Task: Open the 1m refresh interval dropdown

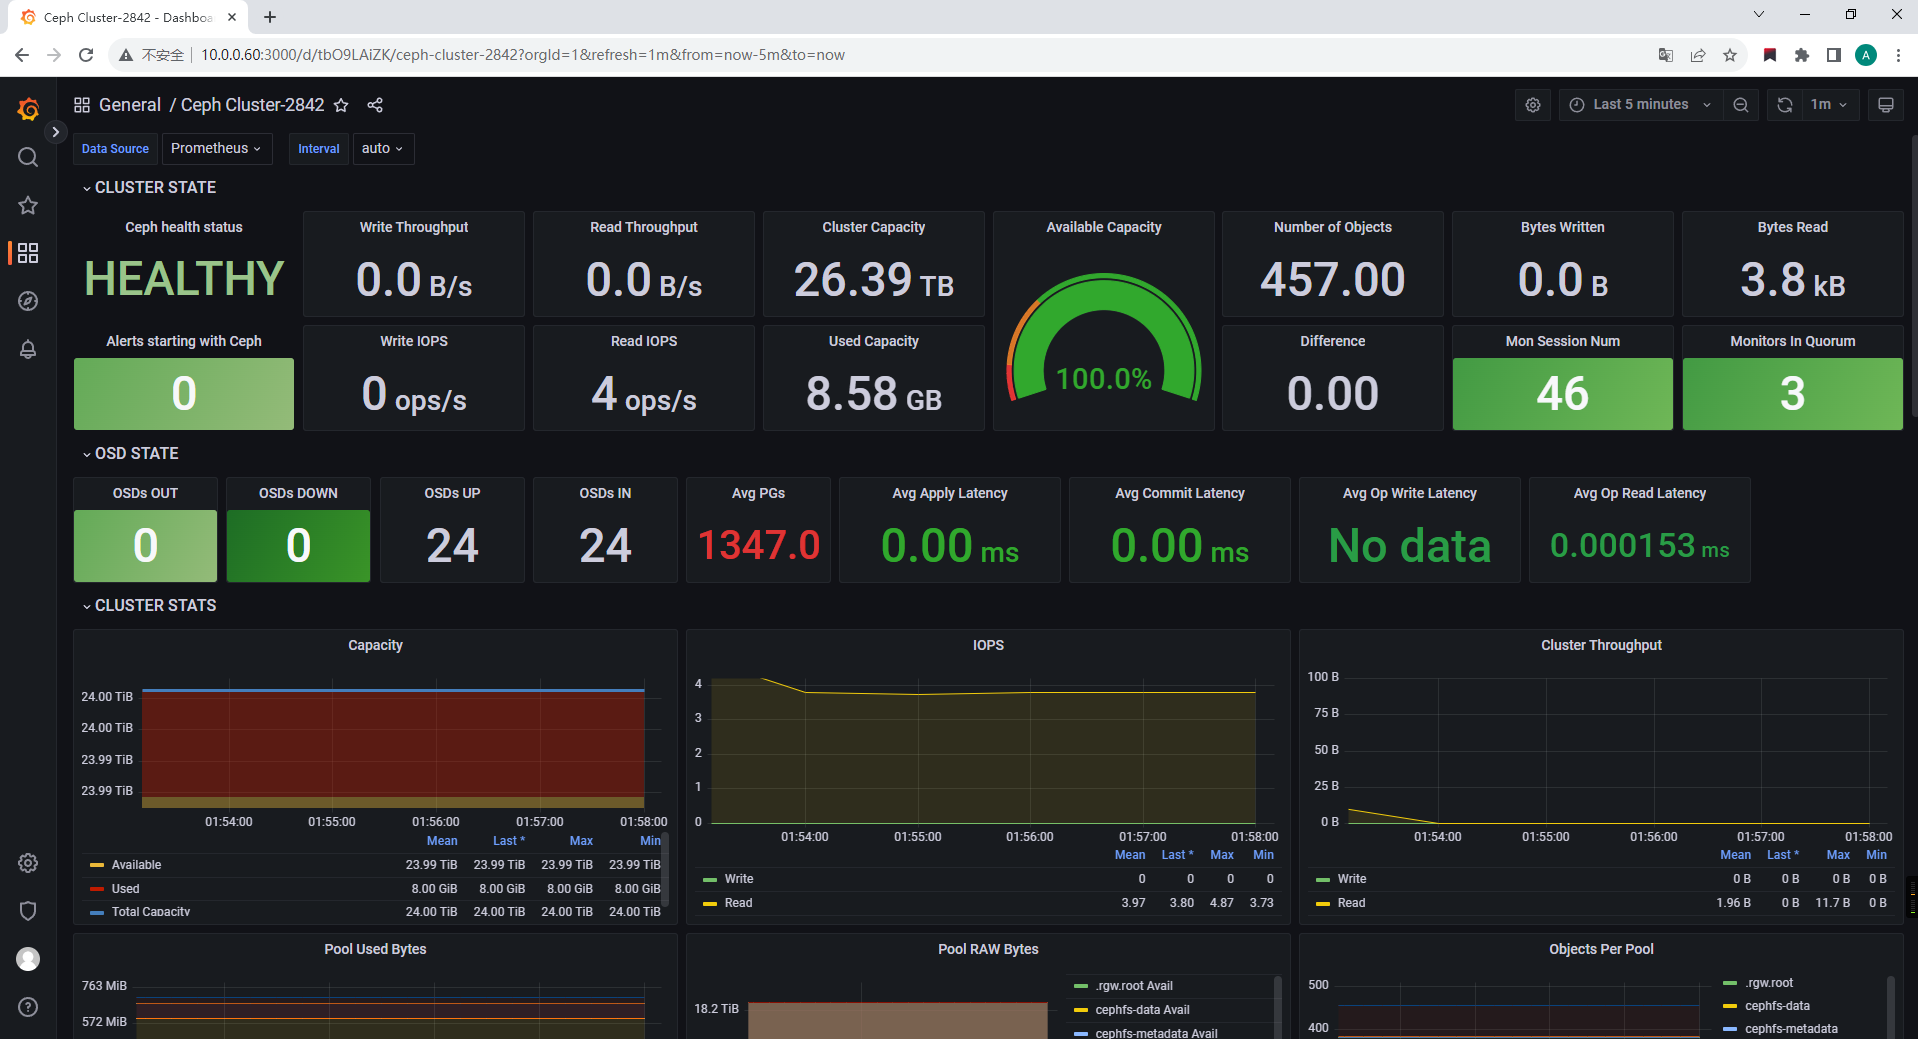Action: [1829, 105]
